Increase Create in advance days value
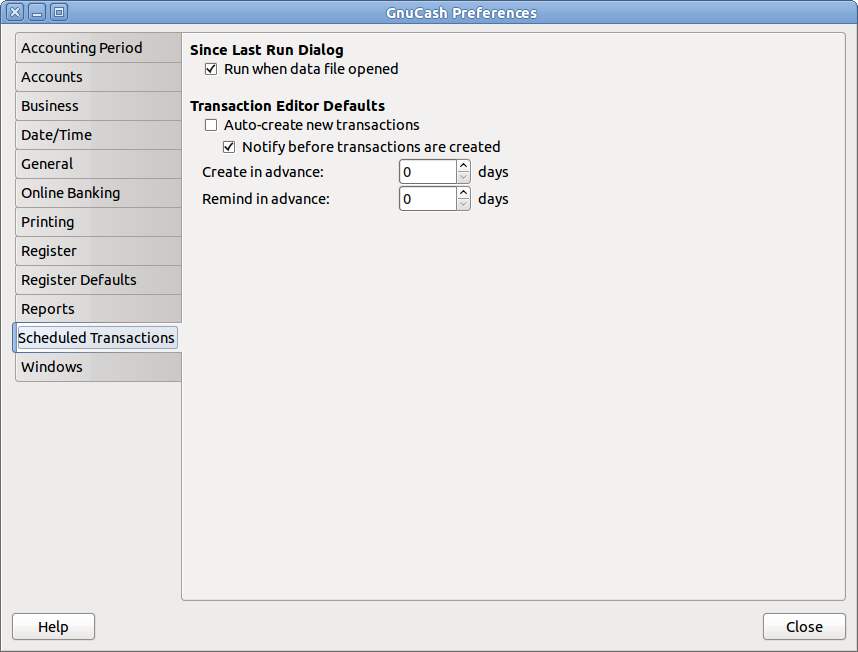858x652 pixels. pos(463,166)
